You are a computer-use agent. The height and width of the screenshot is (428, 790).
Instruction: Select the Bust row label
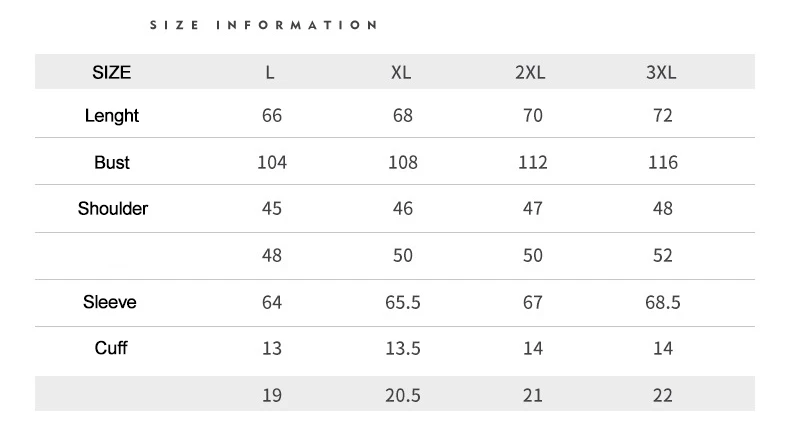click(x=112, y=162)
